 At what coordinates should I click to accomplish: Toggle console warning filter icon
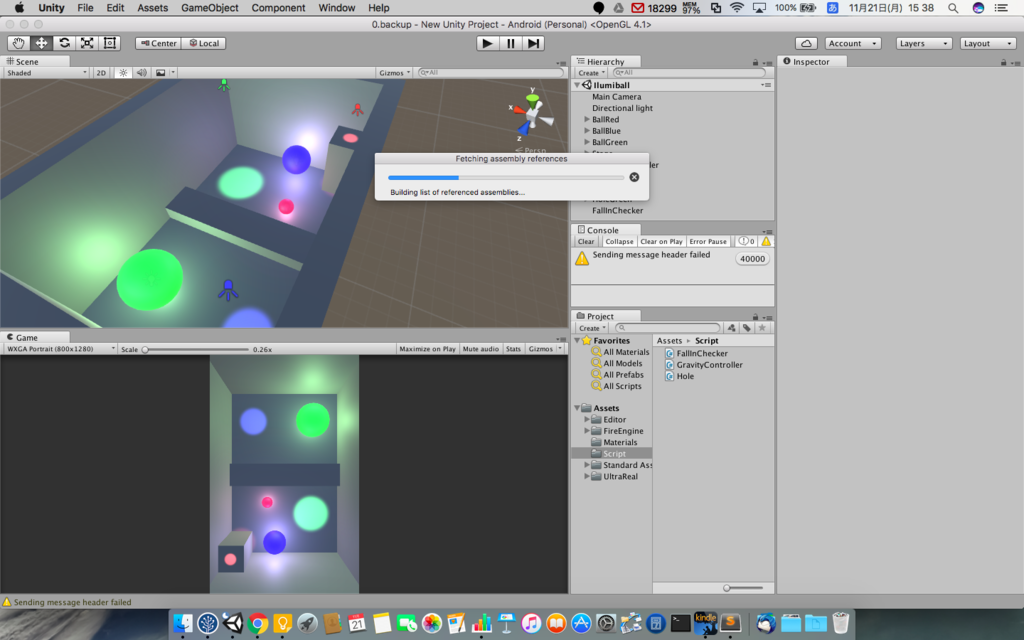[766, 241]
